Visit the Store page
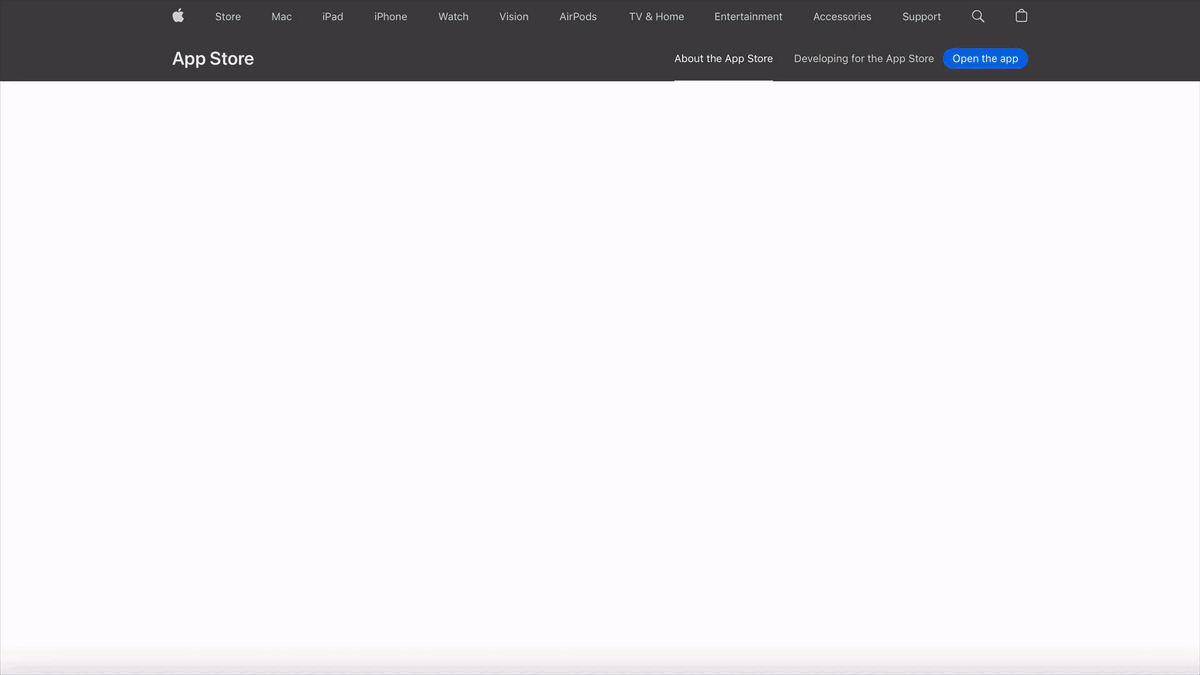 [x=227, y=16]
